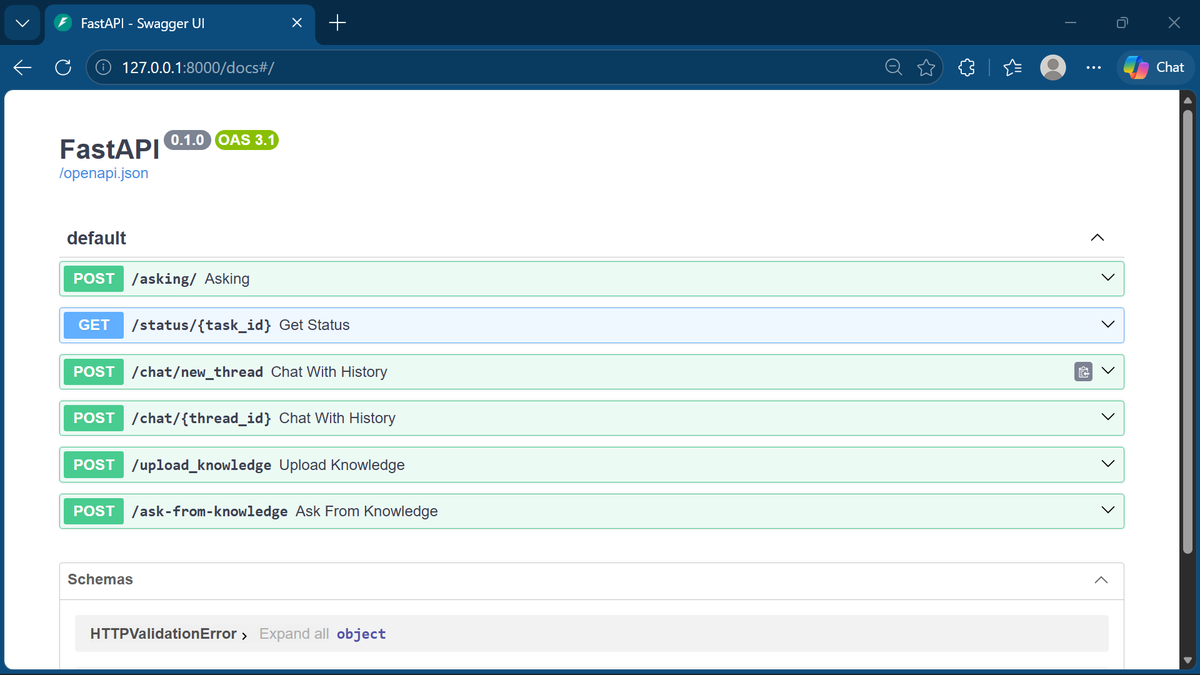Copy the /chat/new_thread path to clipboard

pos(1083,372)
